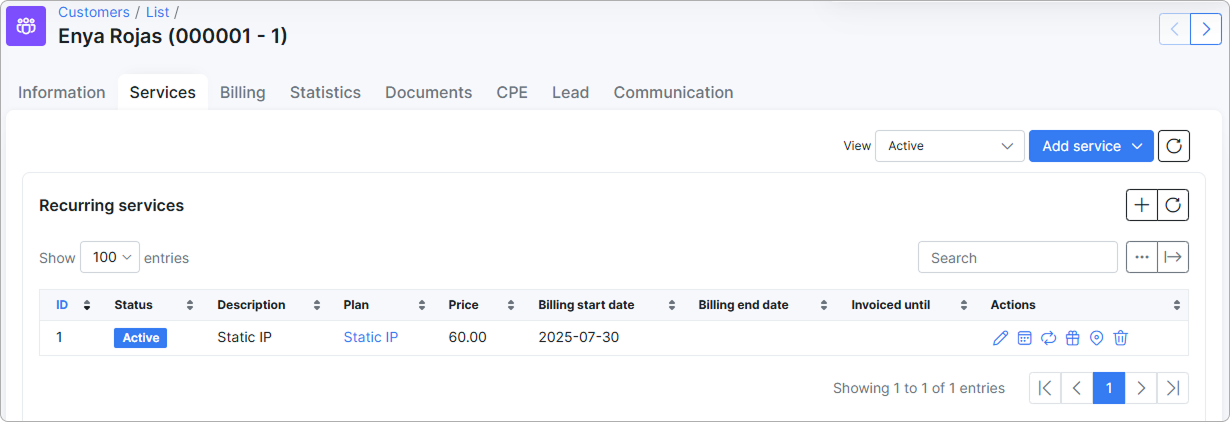Open the View dropdown showing Active
This screenshot has height=422, width=1230.
coord(949,146)
